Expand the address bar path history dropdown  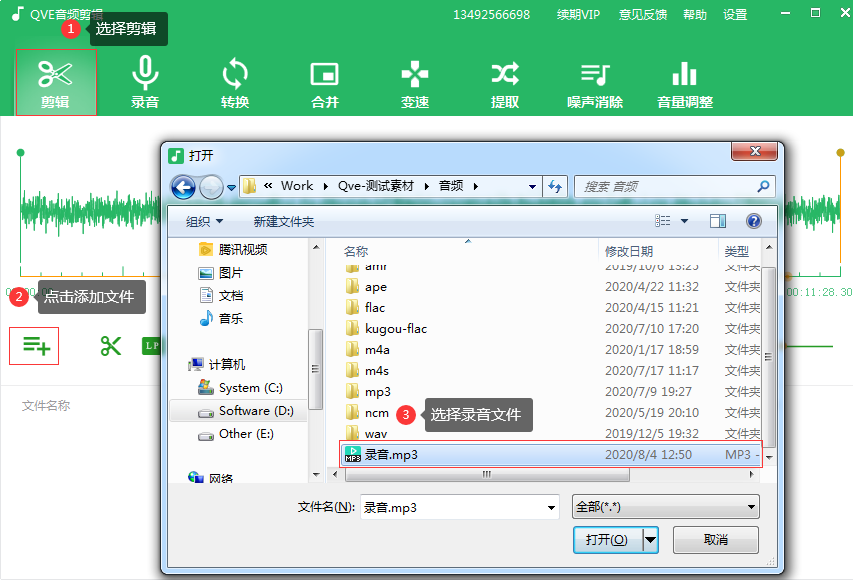click(532, 187)
